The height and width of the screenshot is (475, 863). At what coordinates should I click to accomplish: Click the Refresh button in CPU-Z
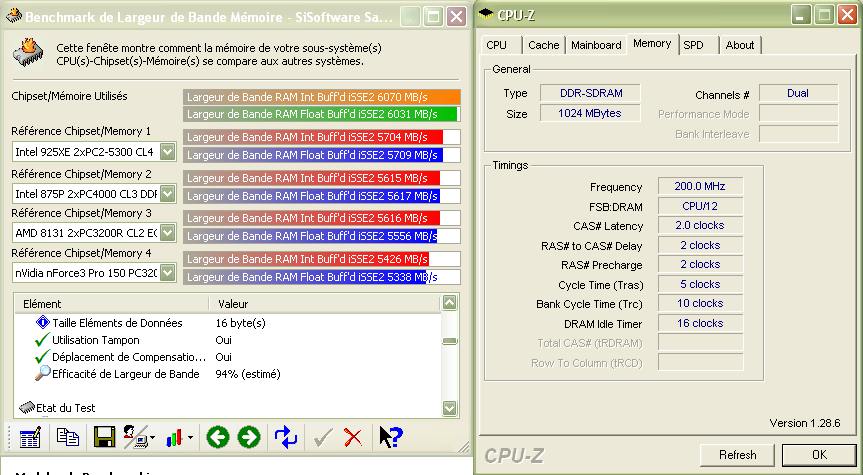(737, 455)
